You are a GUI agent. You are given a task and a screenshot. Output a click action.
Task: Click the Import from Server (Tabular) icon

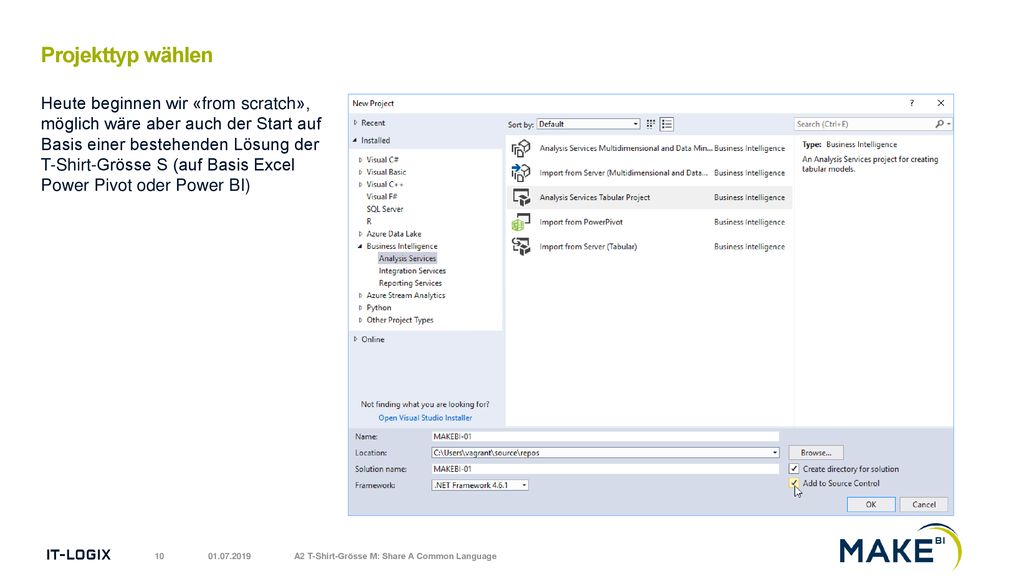pyautogui.click(x=520, y=247)
